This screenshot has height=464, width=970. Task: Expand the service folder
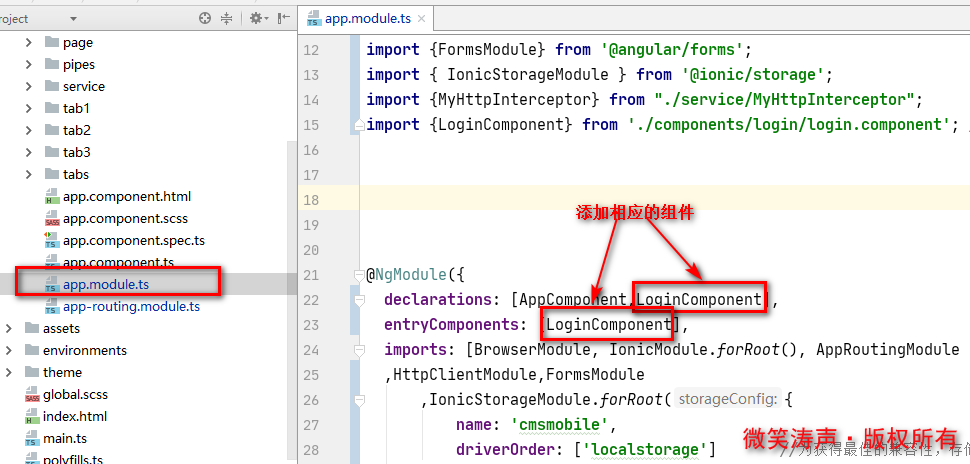pos(28,87)
